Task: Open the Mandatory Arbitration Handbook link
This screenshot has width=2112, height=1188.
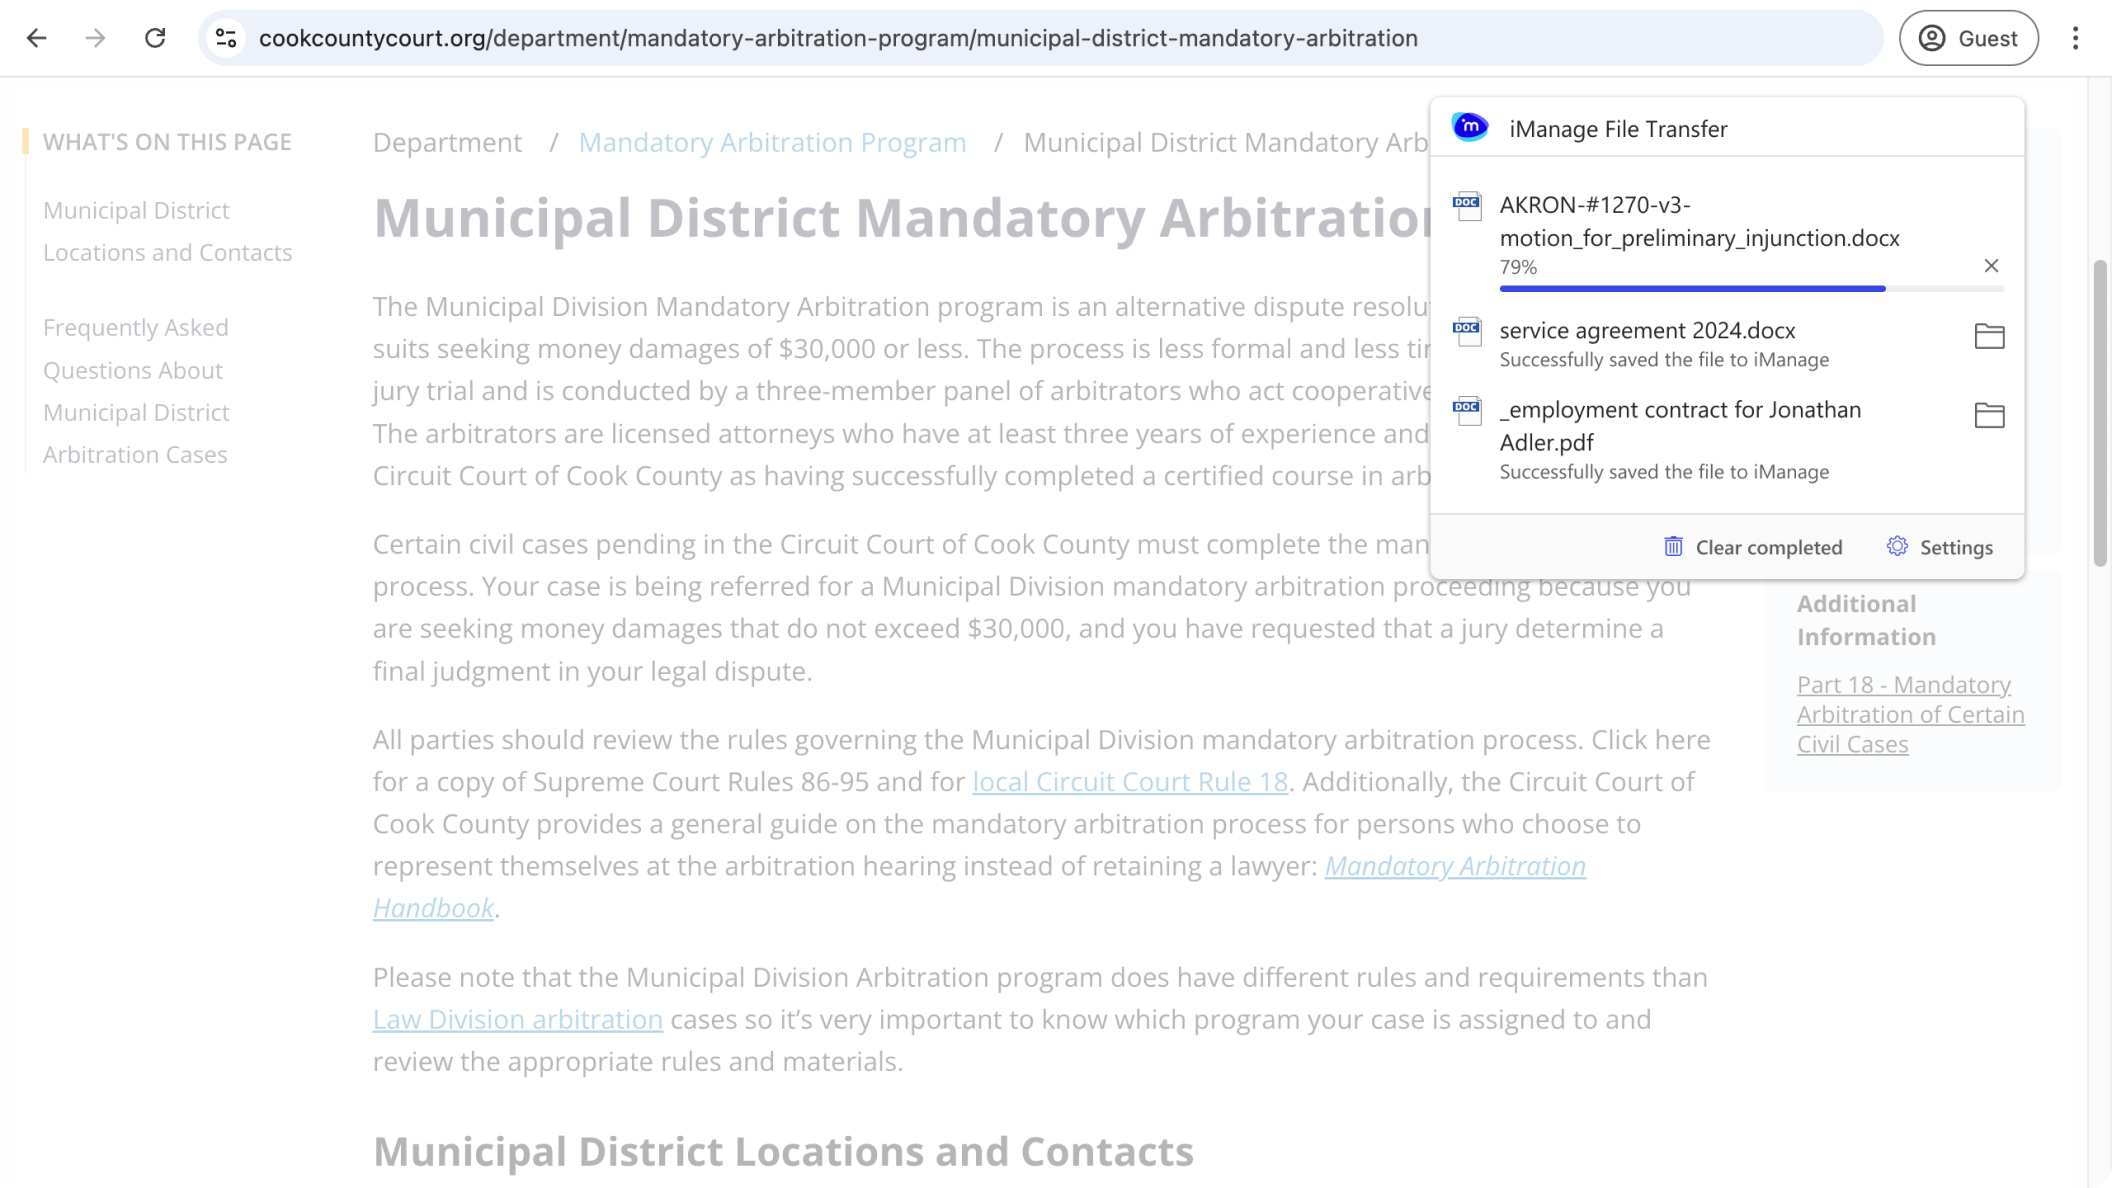Action: [x=1454, y=866]
